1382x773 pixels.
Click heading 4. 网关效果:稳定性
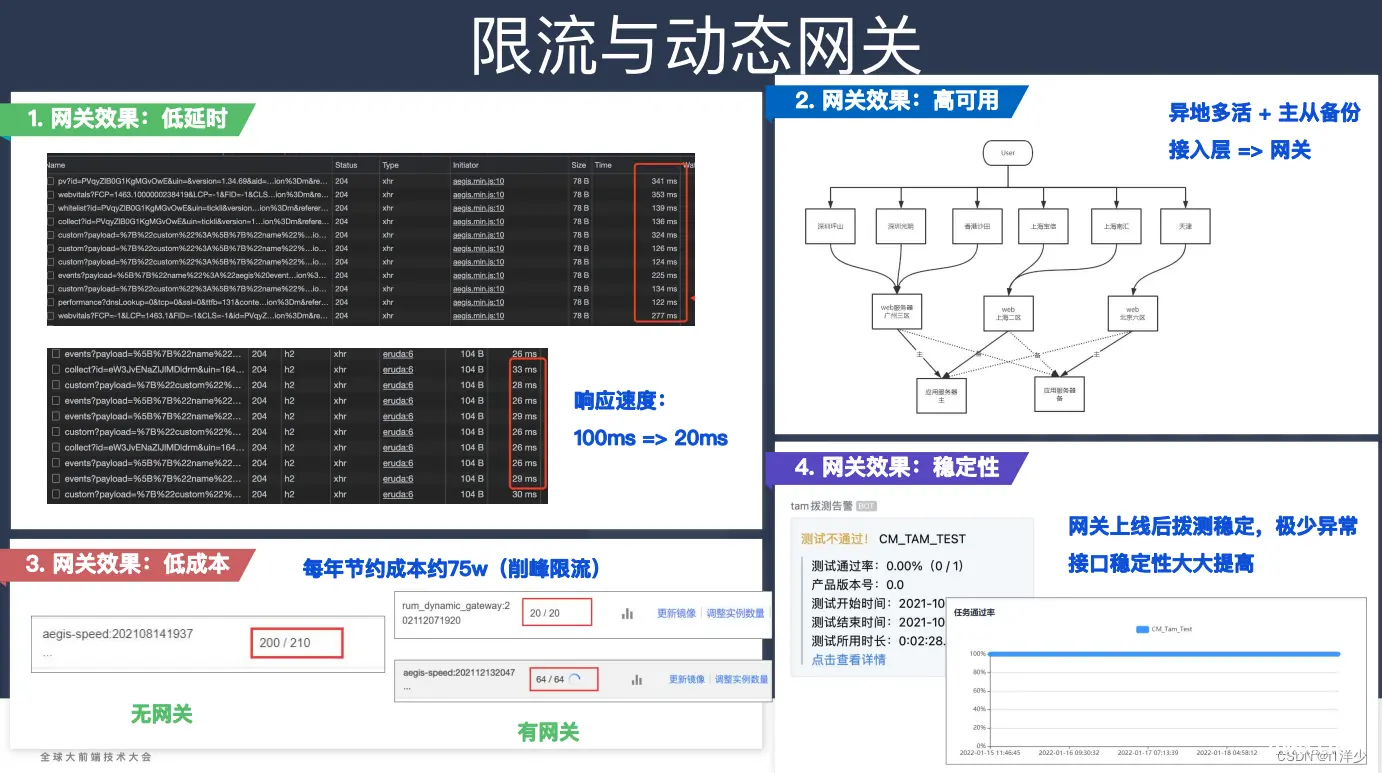pyautogui.click(x=898, y=468)
